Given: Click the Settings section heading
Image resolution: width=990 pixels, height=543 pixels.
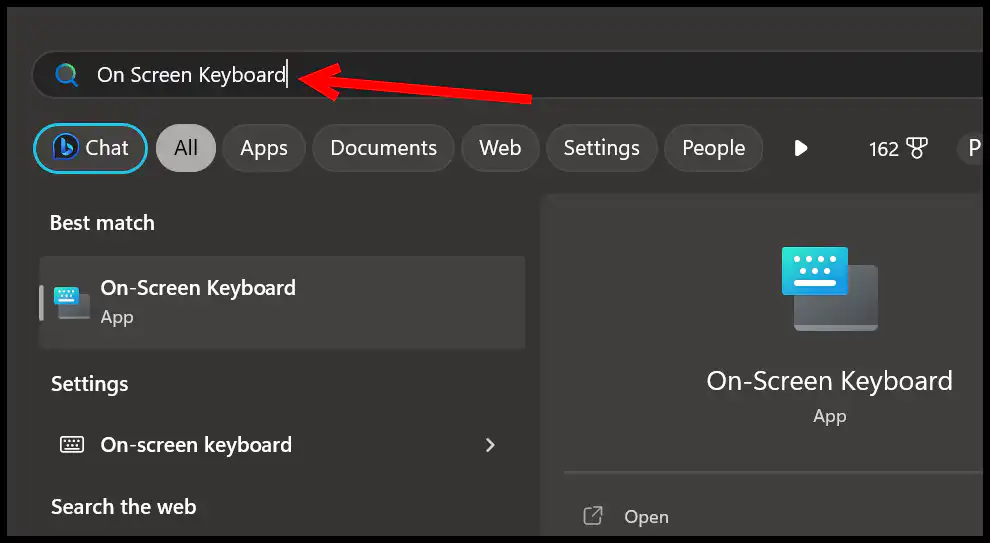Looking at the screenshot, I should click(x=90, y=384).
